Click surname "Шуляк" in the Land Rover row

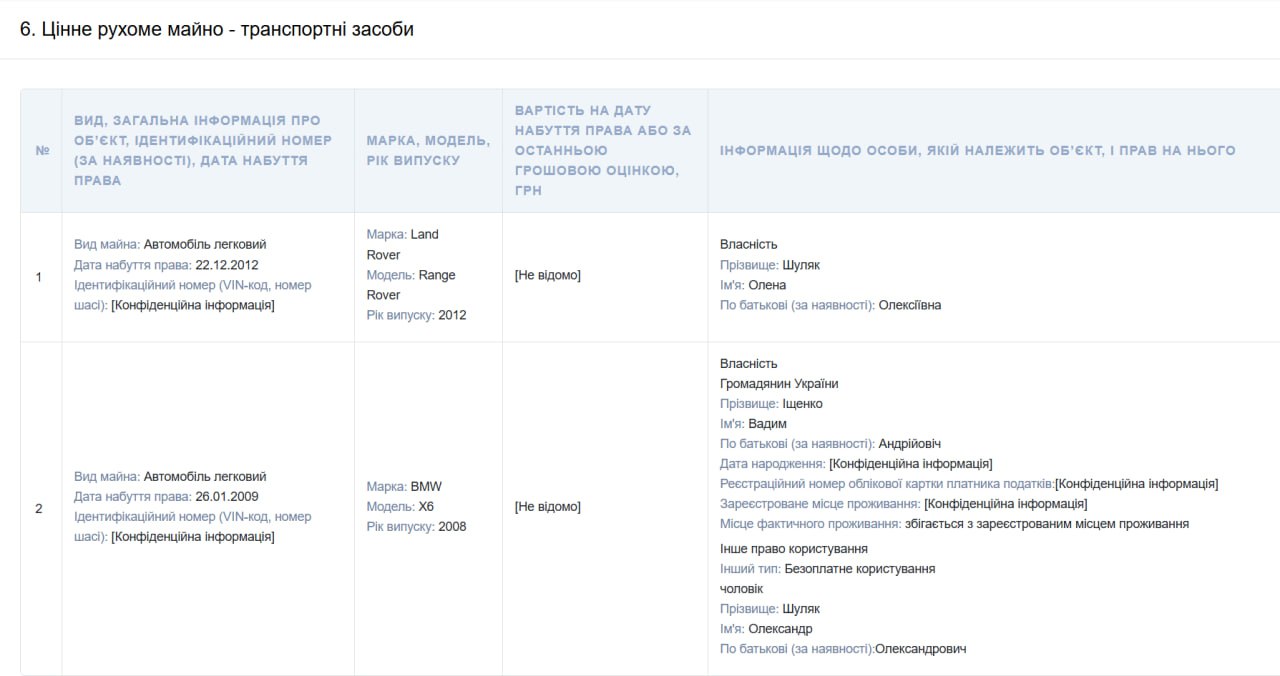point(801,265)
